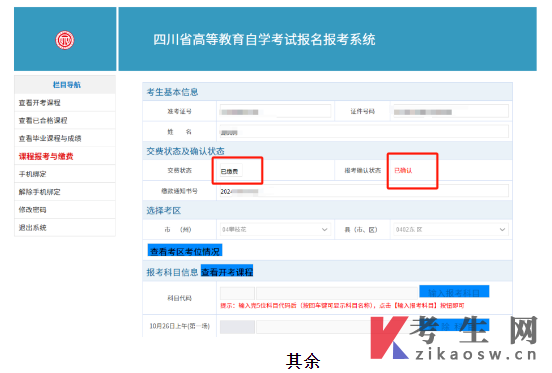Click the 栏目导航 sidebar header
Viewport: 552px width, 373px height.
click(67, 85)
